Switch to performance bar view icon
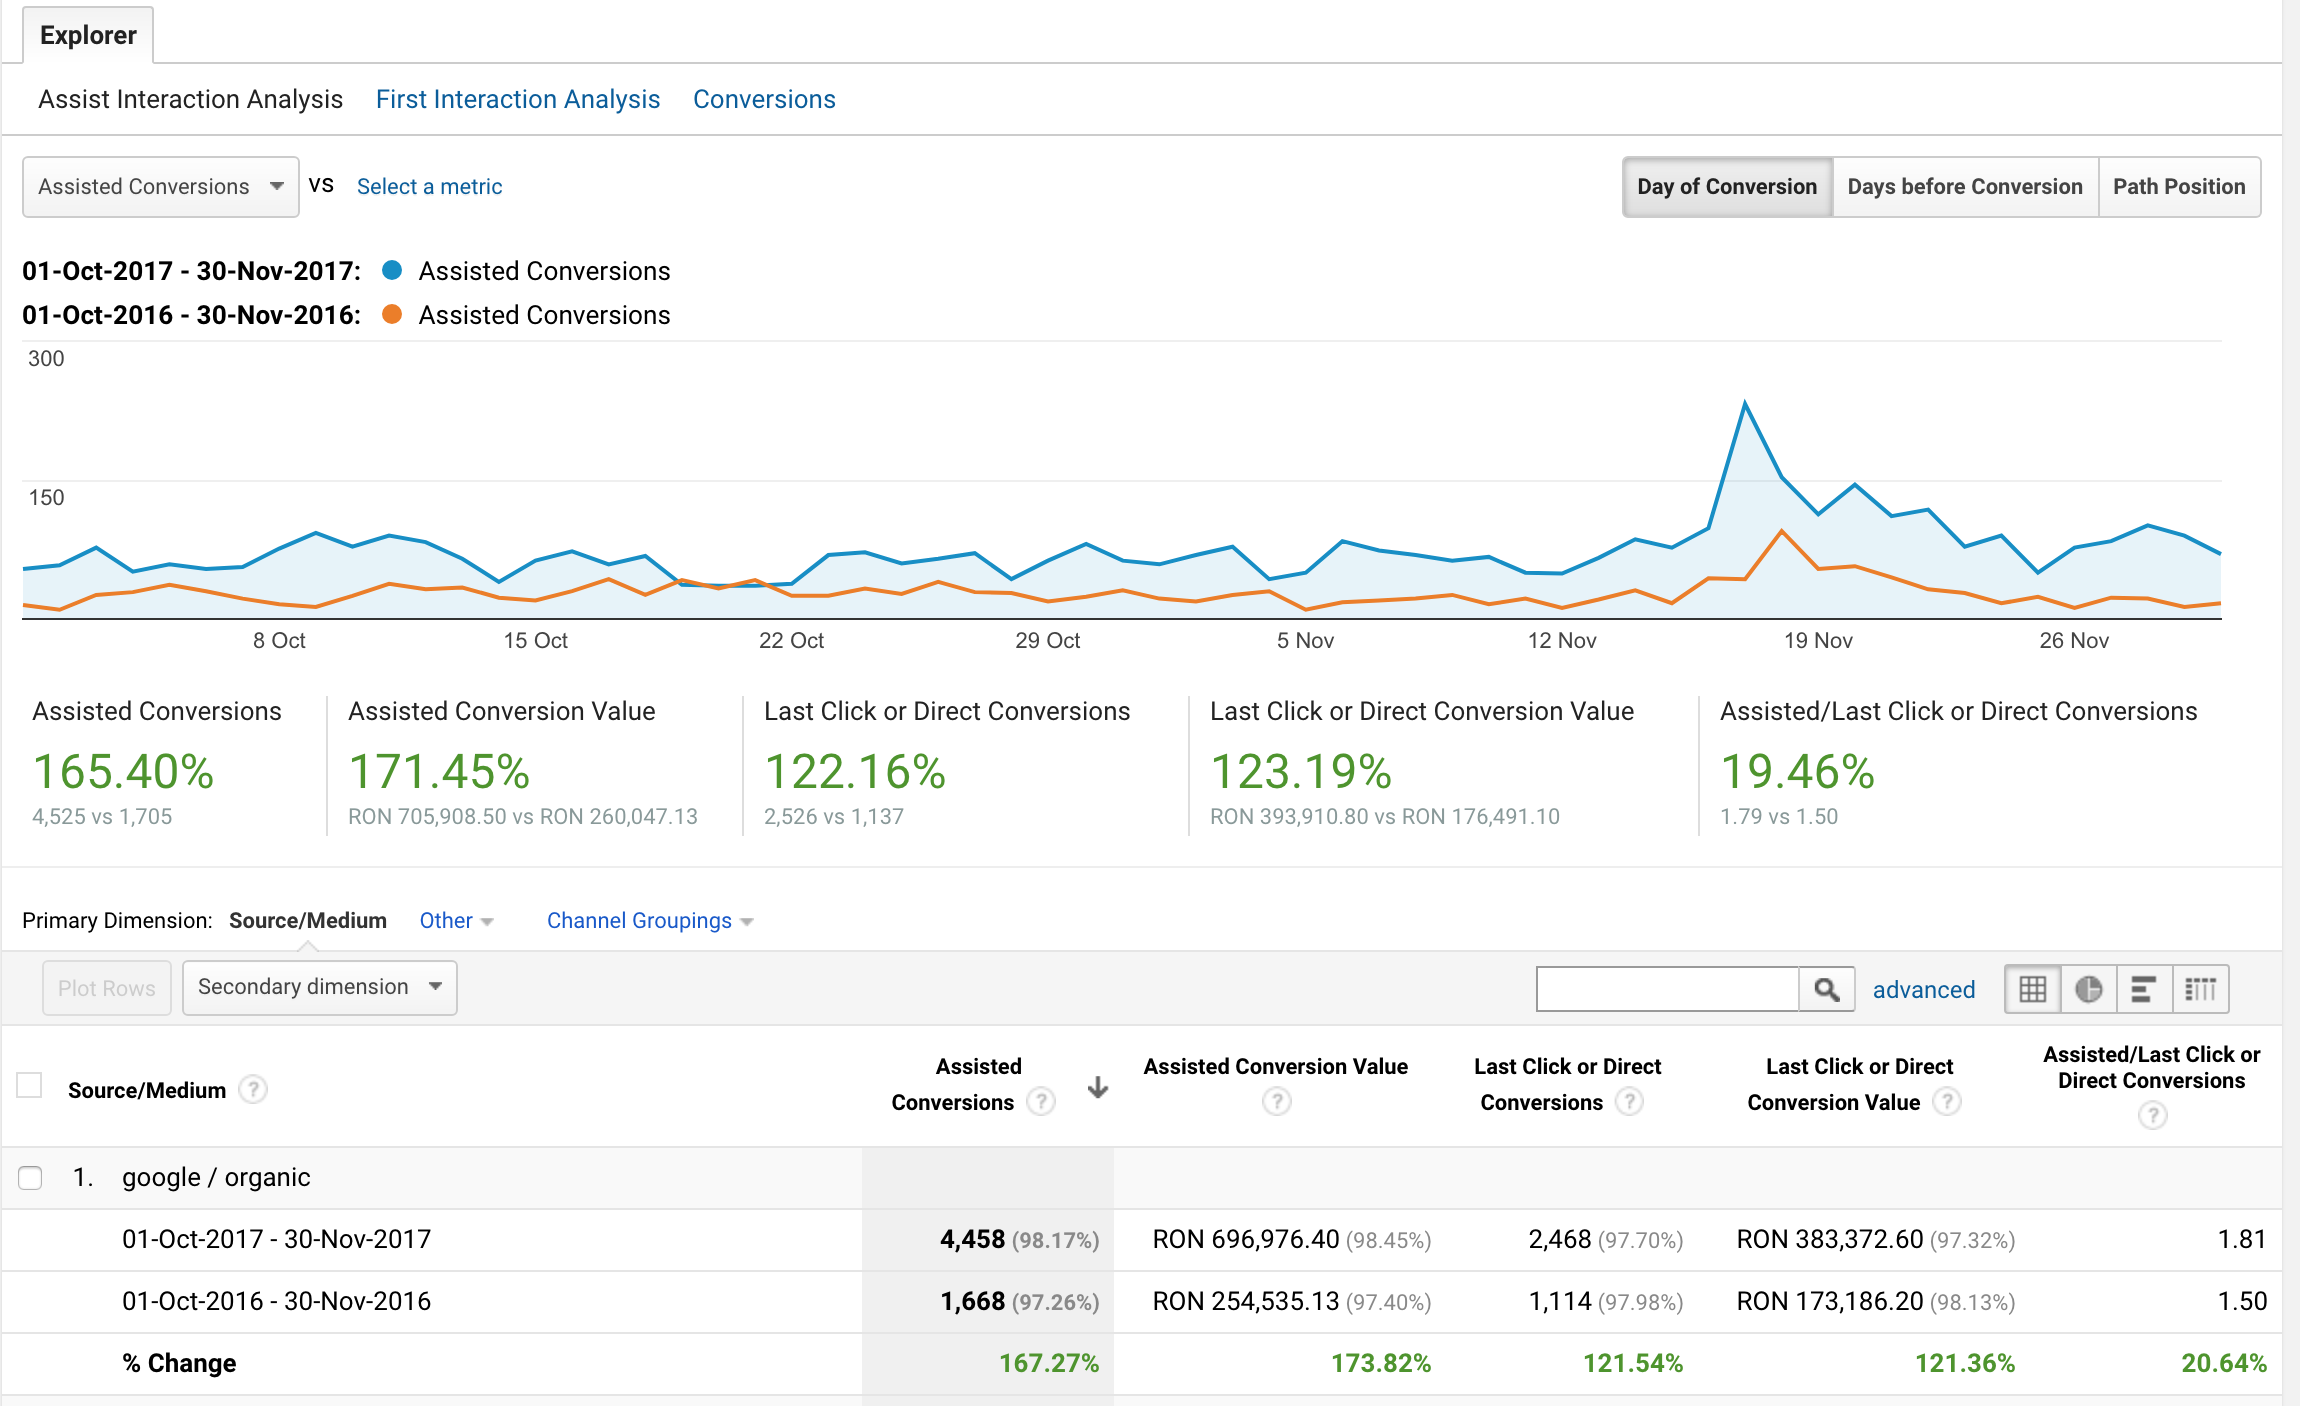2300x1406 pixels. tap(2143, 989)
